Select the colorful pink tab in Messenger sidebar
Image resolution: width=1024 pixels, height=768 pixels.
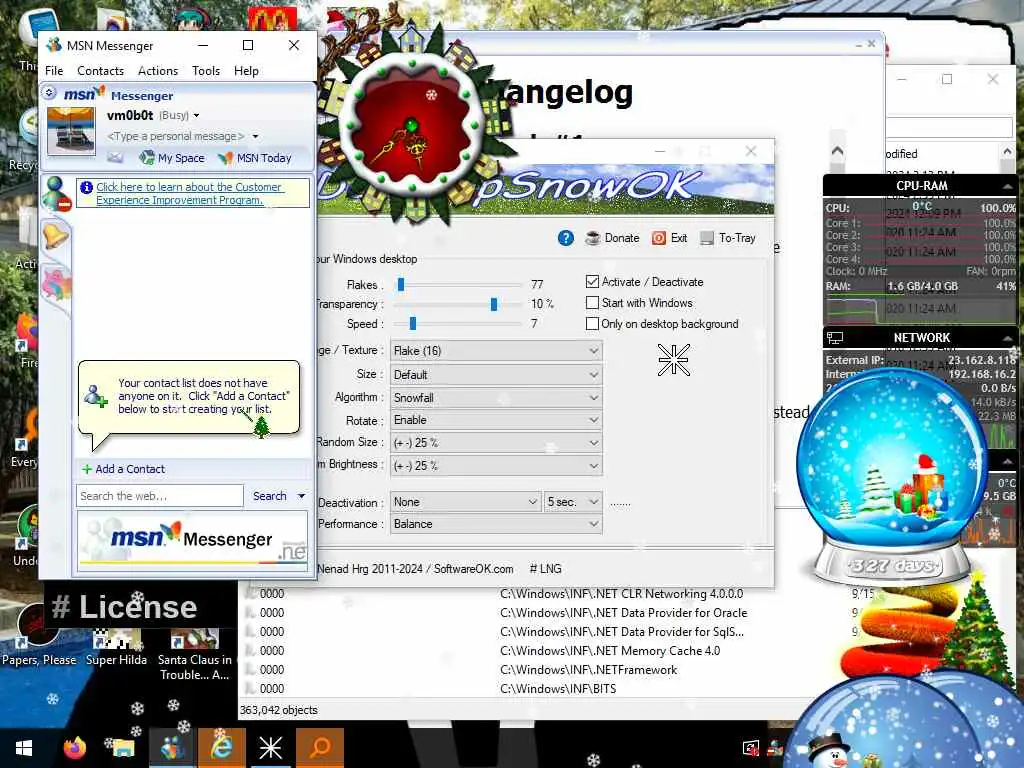point(56,285)
